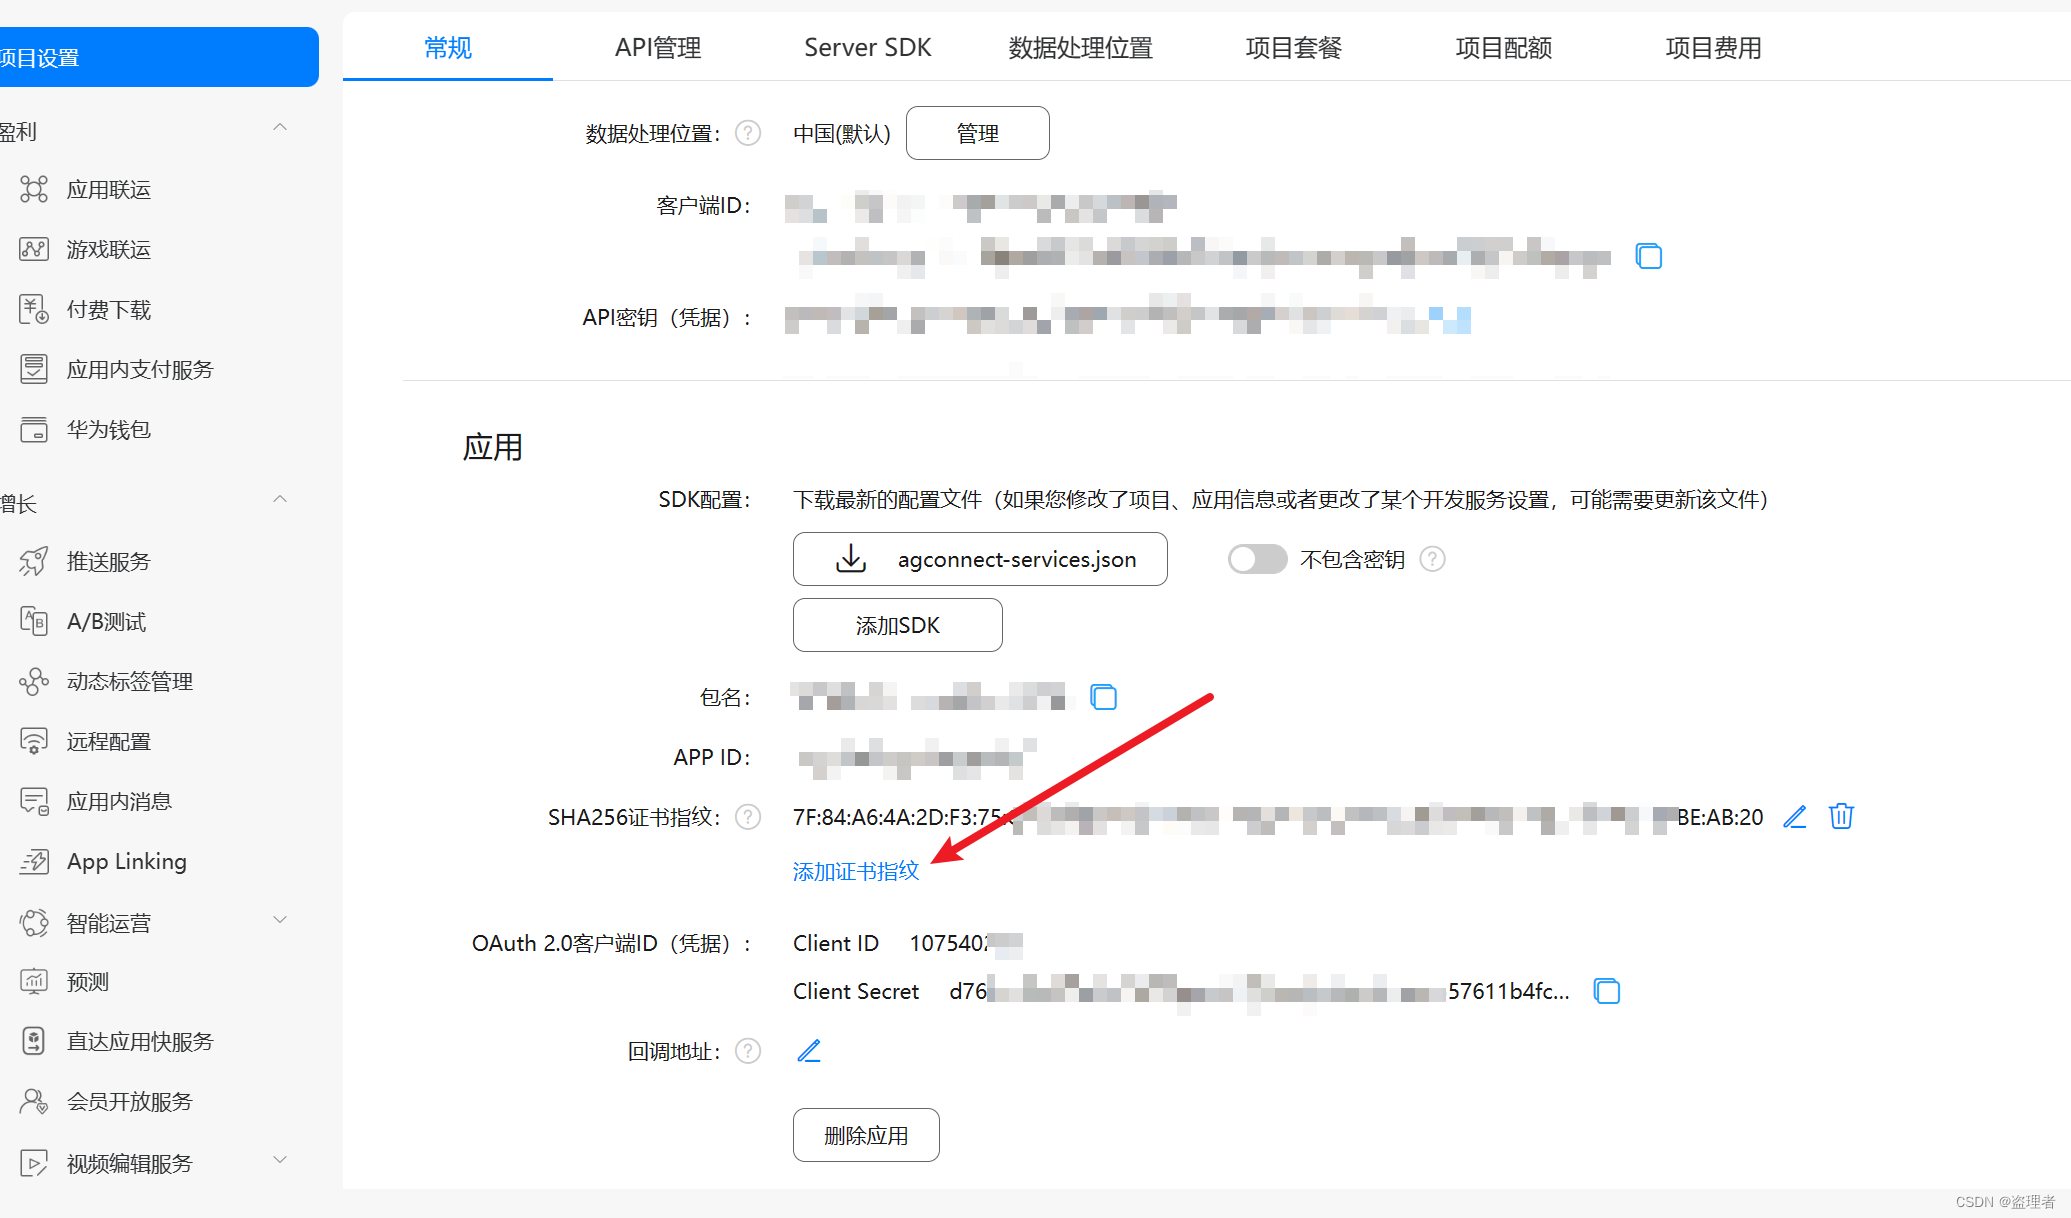Copy the 包名 package name
Image resolution: width=2071 pixels, height=1218 pixels.
(x=1103, y=697)
